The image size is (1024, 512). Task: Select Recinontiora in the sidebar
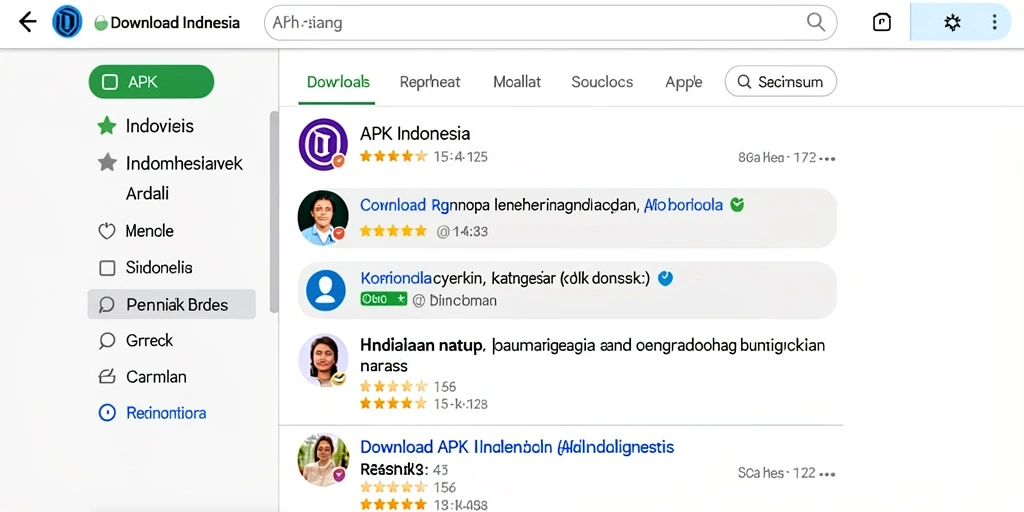click(166, 413)
